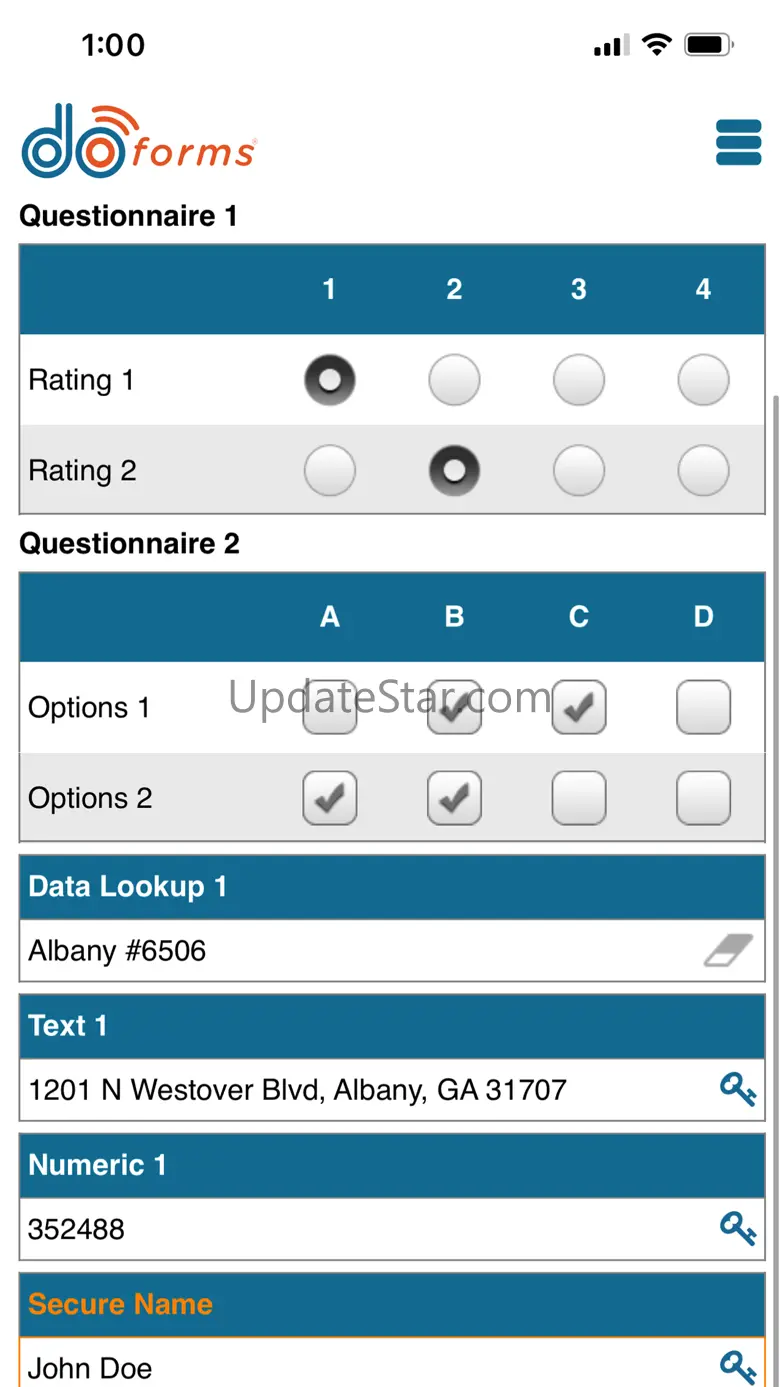
Task: Open the hamburger menu icon
Action: point(739,143)
